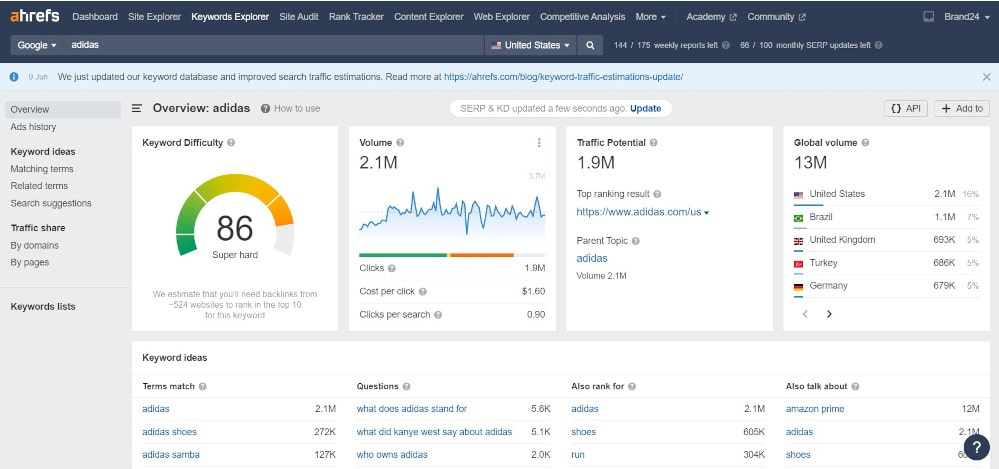Open who owns adidas question
Screen dimensions: 999x469
[392, 454]
